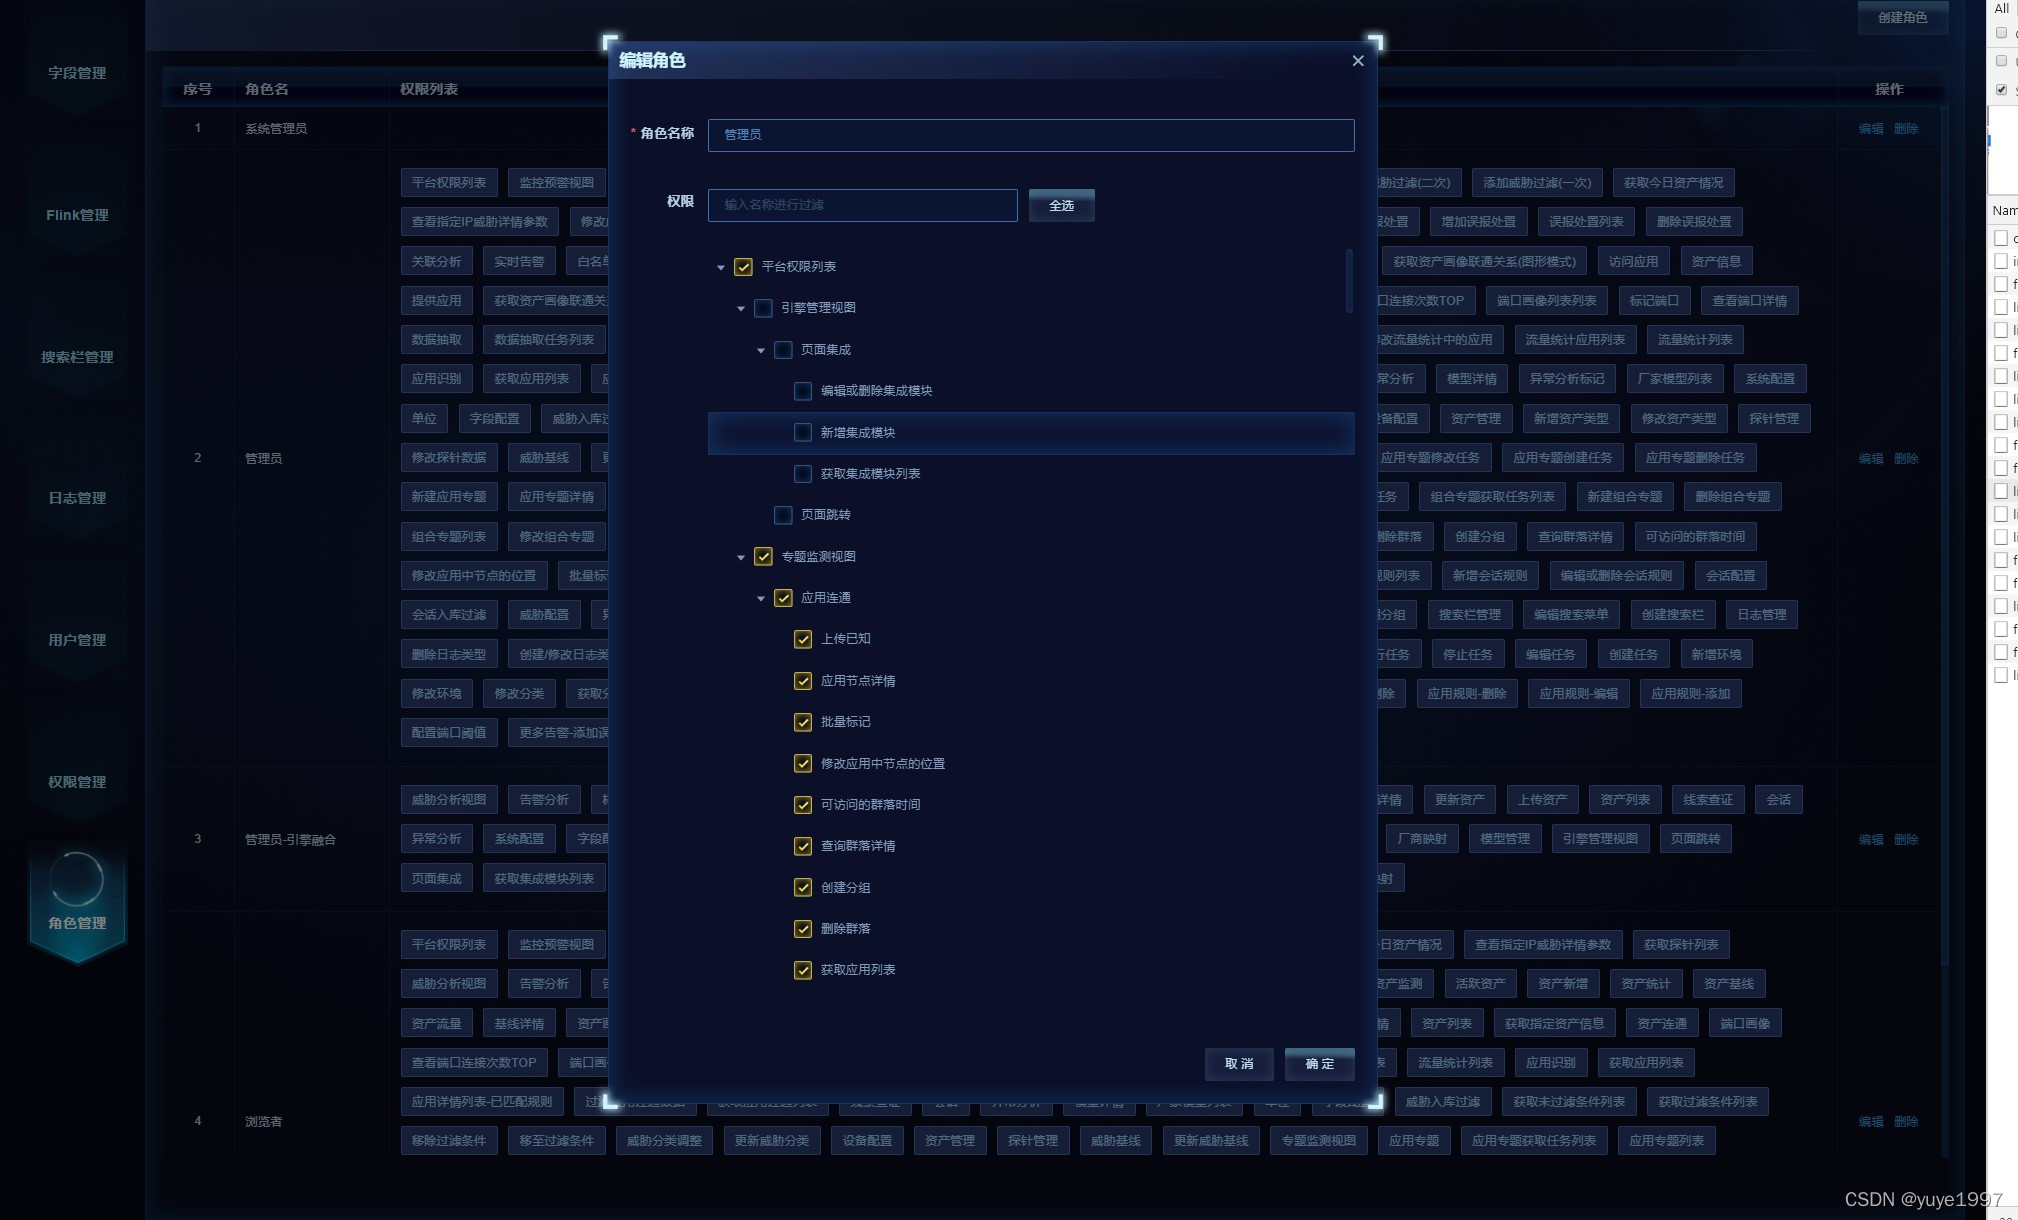Click 删除 link for 系统管理员 row
2018x1220 pixels.
click(1906, 129)
